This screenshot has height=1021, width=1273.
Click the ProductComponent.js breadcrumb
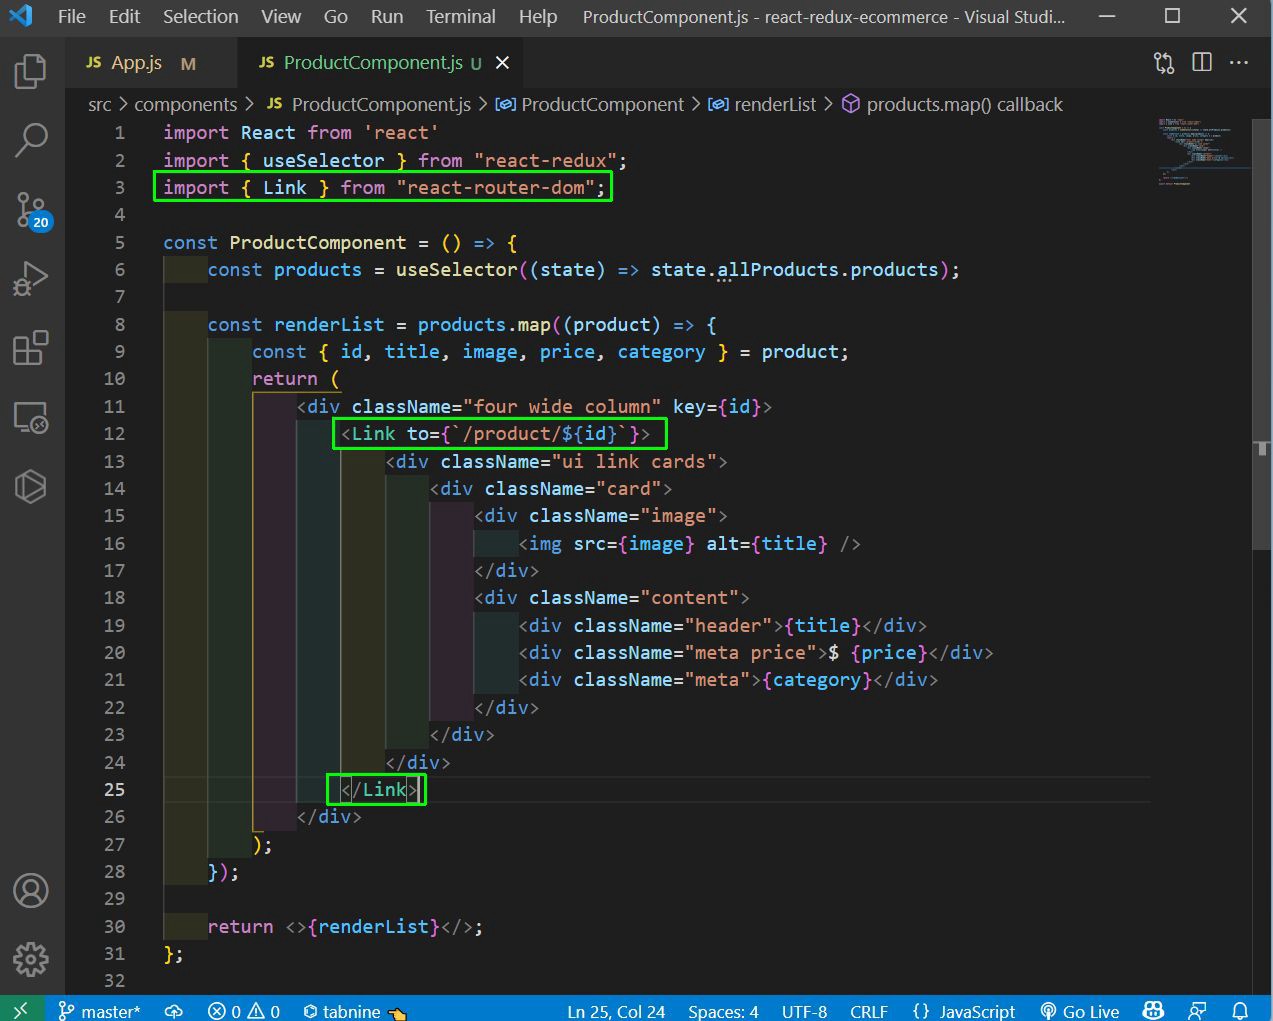point(368,105)
